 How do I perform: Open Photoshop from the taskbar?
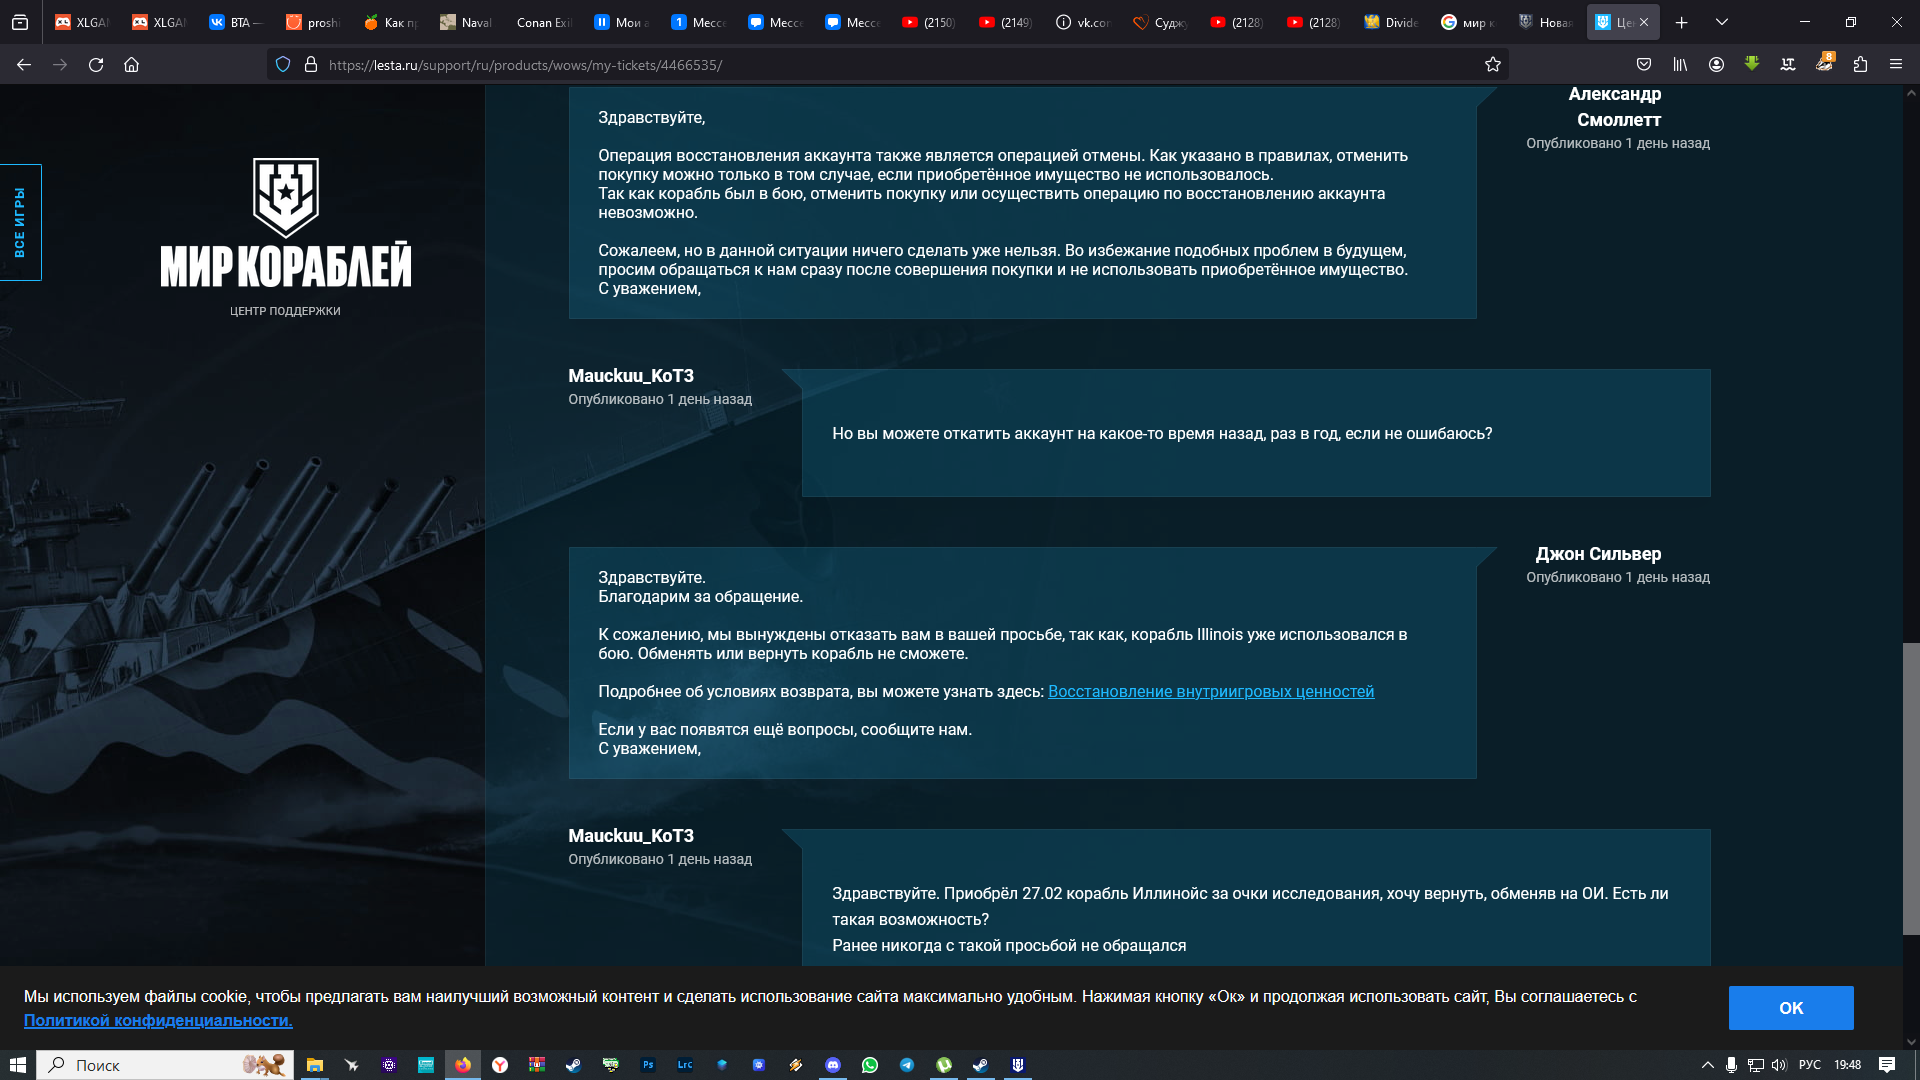[x=648, y=1065]
